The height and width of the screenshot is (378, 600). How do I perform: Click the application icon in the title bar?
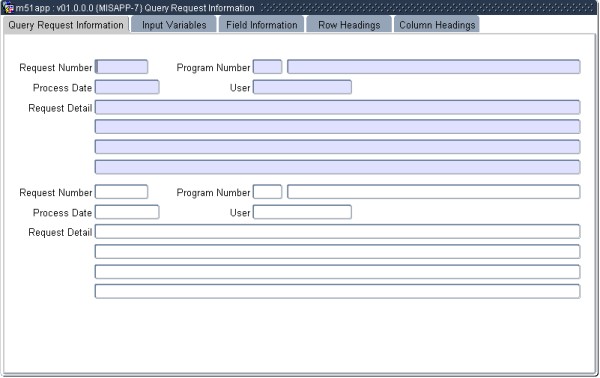[x=8, y=7]
